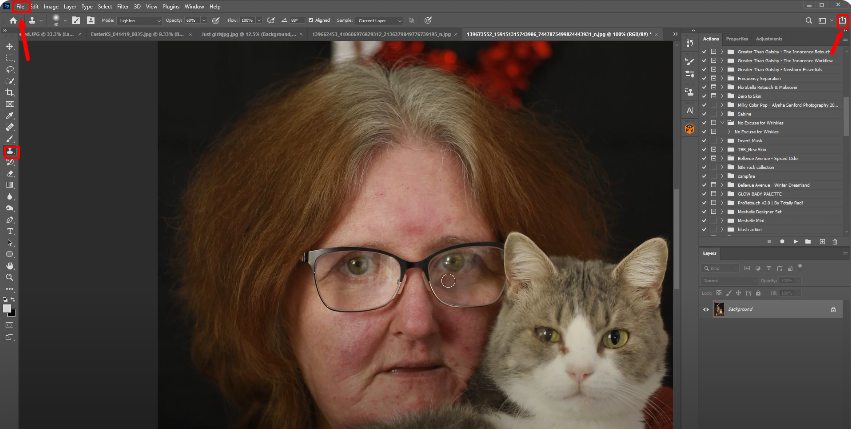Open the Image menu
The image size is (851, 429).
(50, 7)
